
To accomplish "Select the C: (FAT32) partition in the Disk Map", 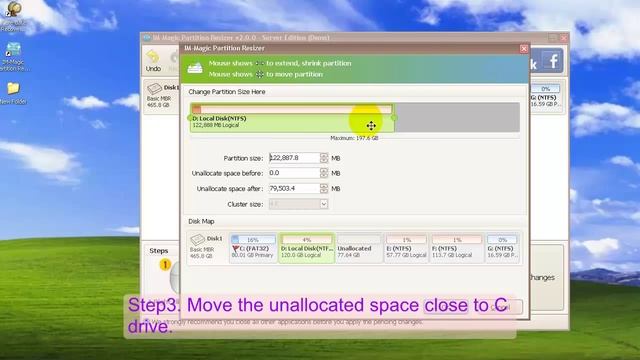I will coord(253,248).
